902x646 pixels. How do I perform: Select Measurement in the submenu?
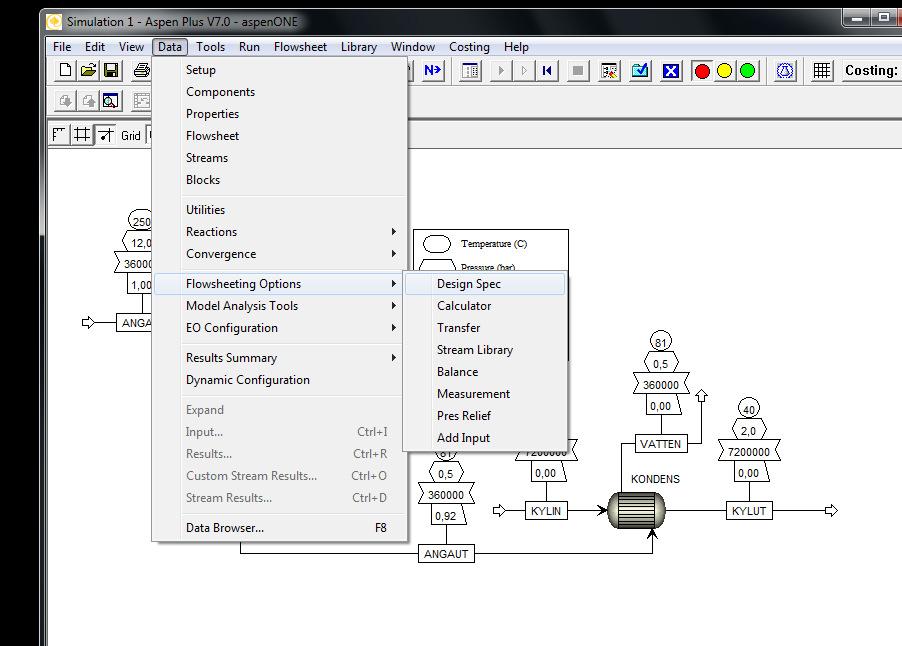pos(485,393)
